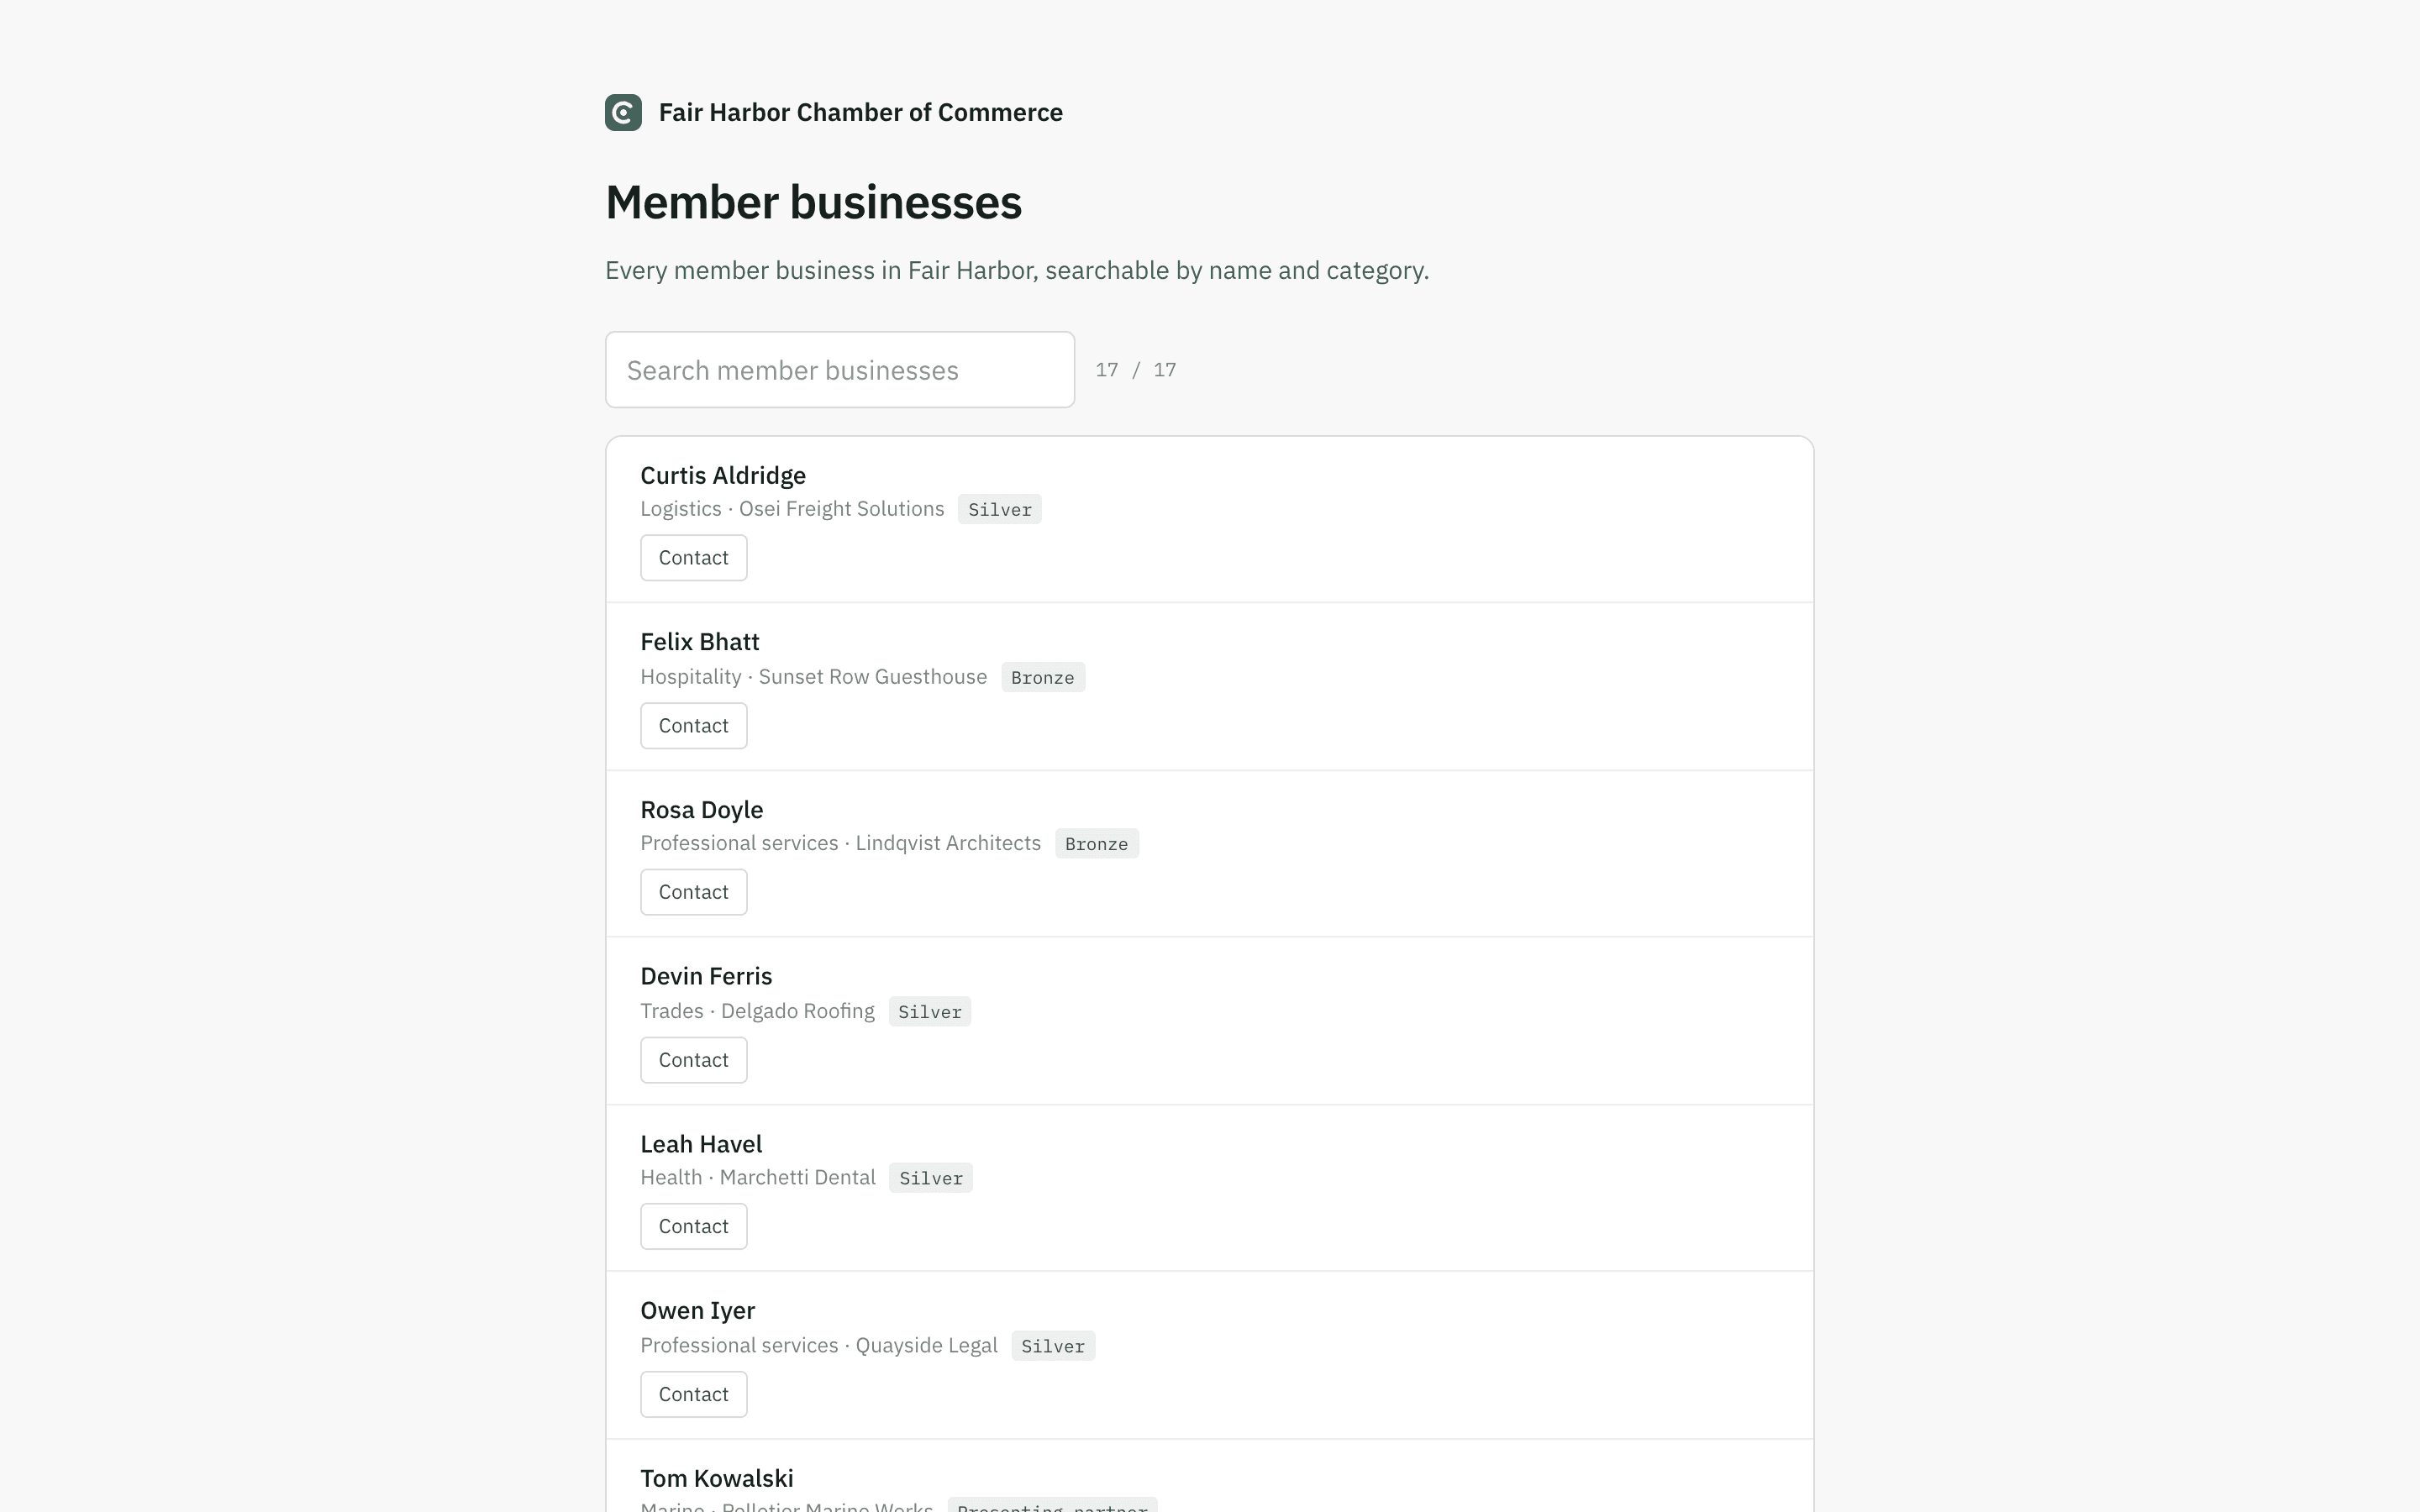Click Silver badge beside Quayside Legal

[x=1053, y=1345]
